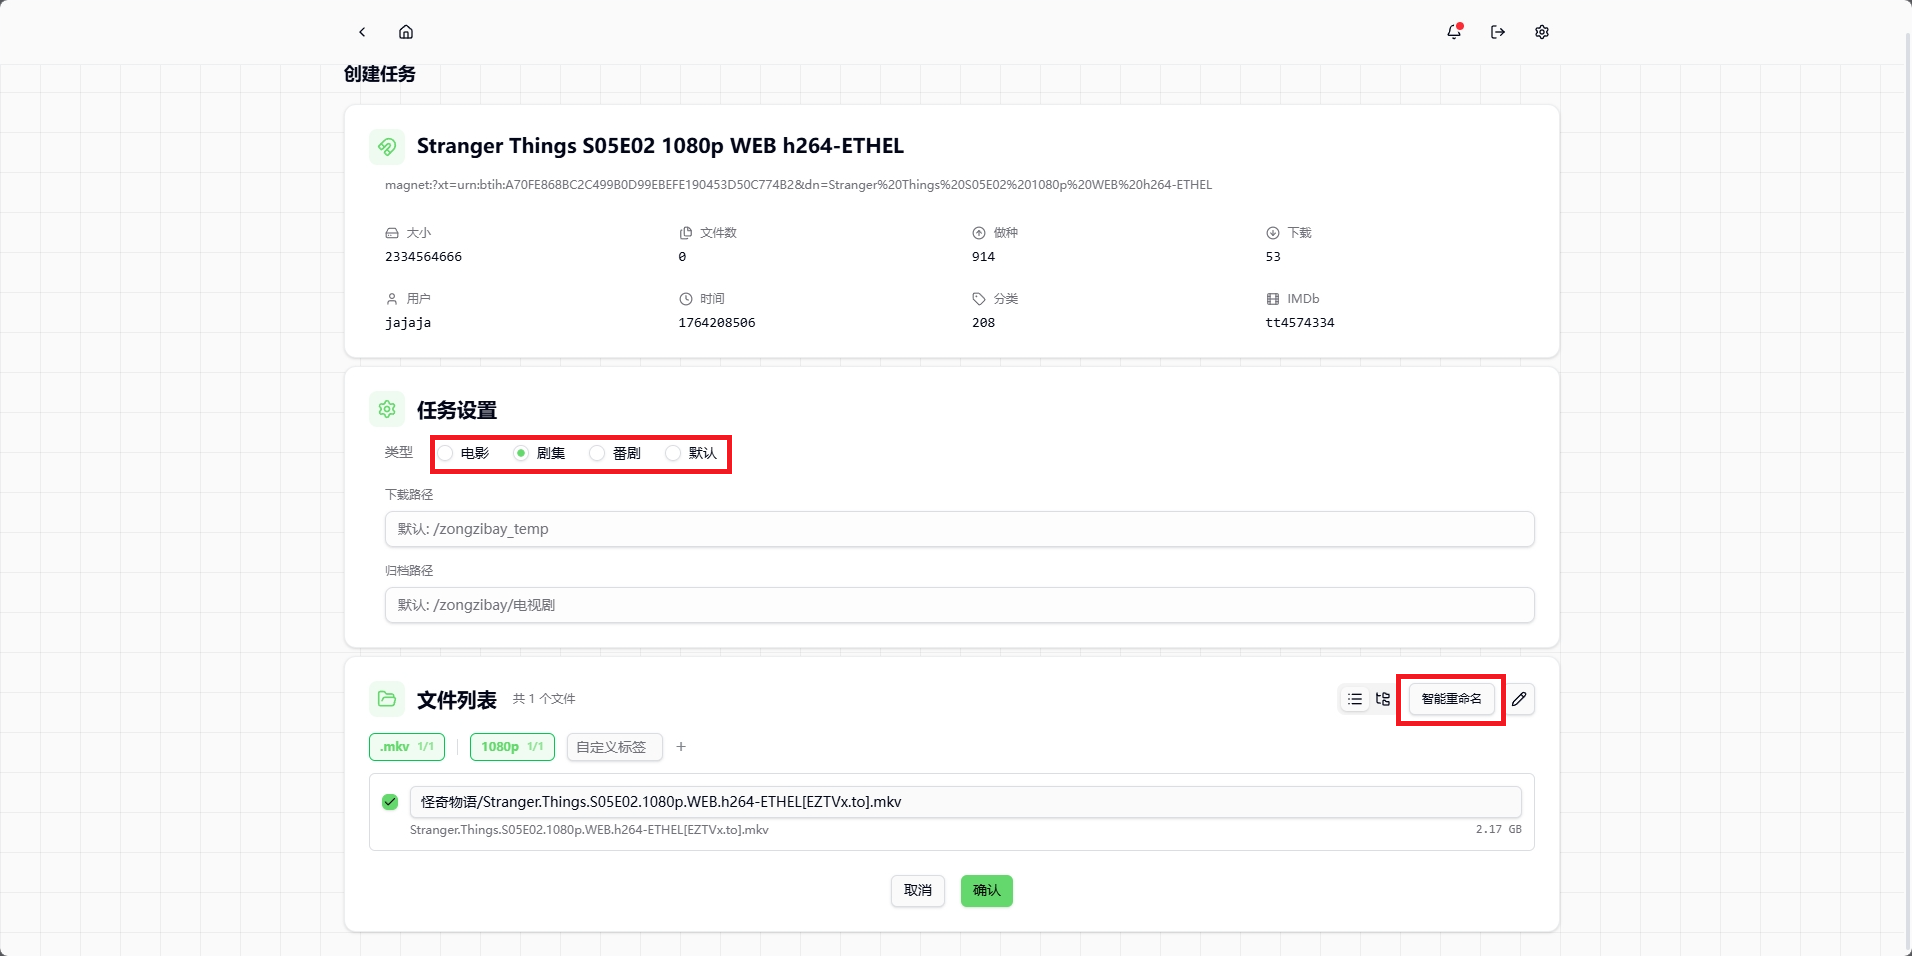Click the logout icon
This screenshot has height=956, width=1912.
tap(1498, 32)
